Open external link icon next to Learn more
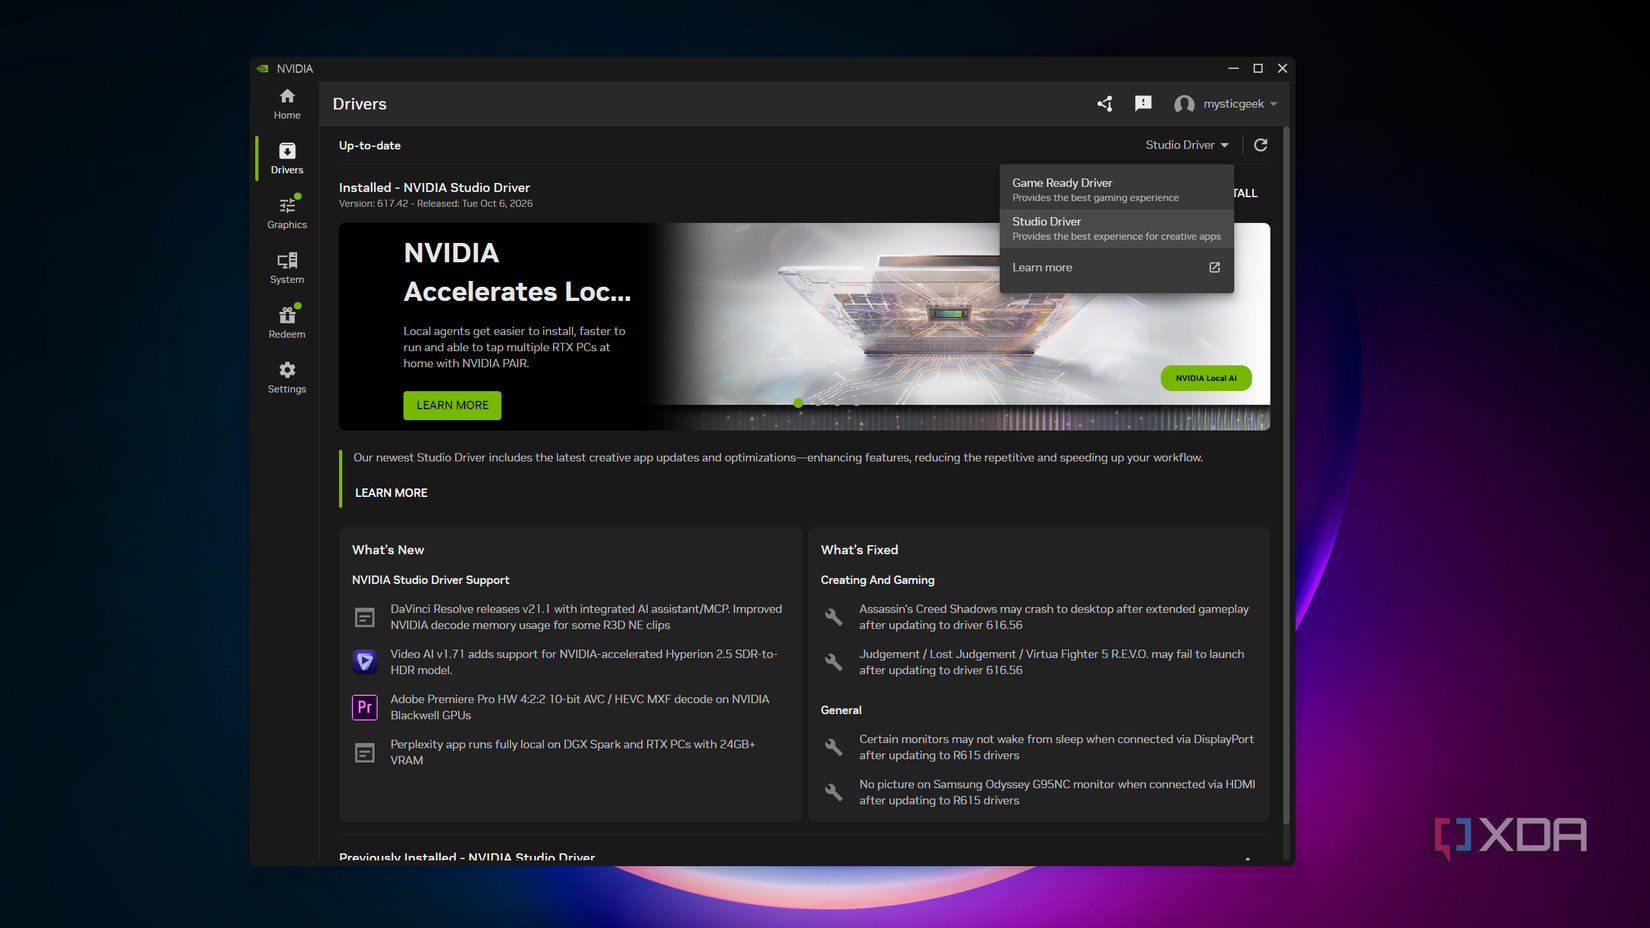The image size is (1650, 928). 1214,267
